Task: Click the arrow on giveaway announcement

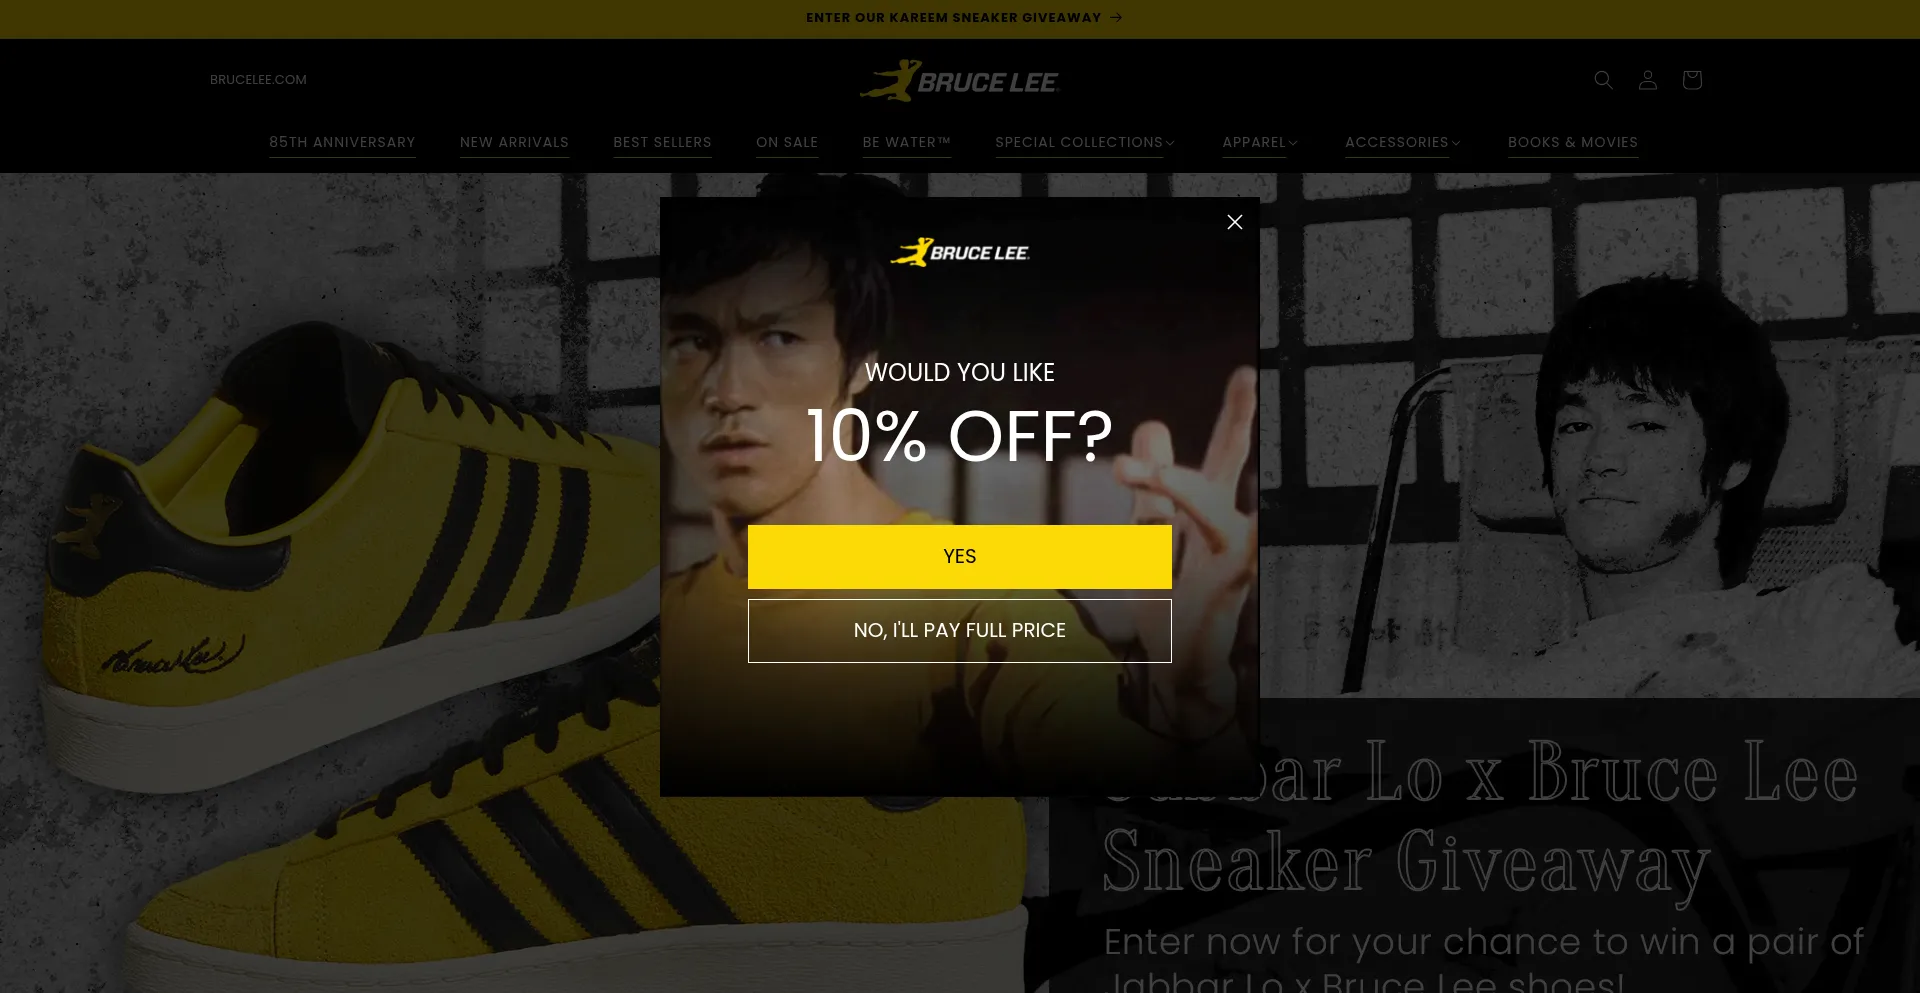Action: point(1116,18)
